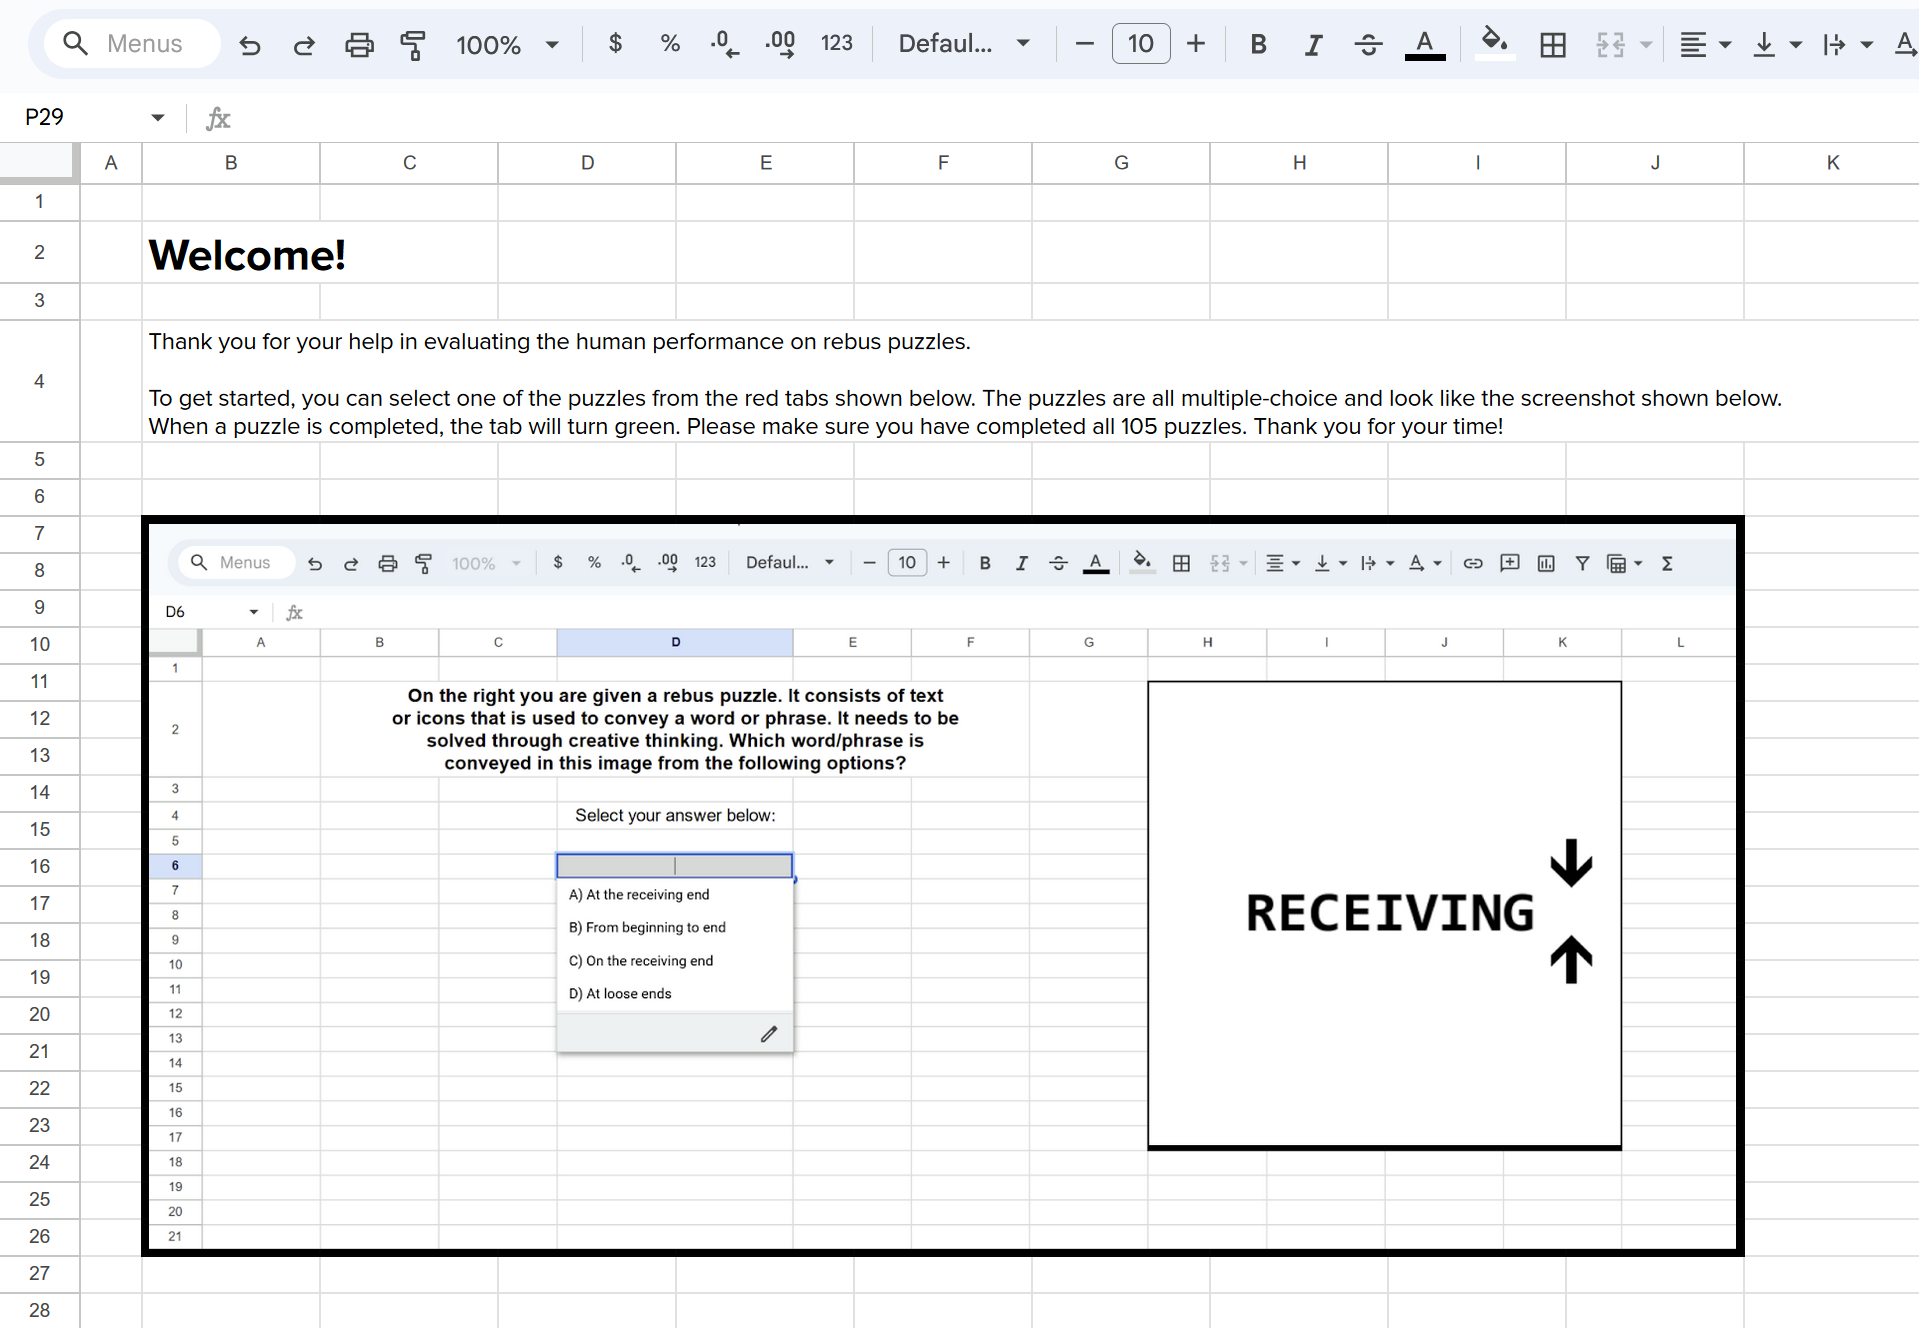Open the top toolbar's Fill color picker

tap(1494, 44)
